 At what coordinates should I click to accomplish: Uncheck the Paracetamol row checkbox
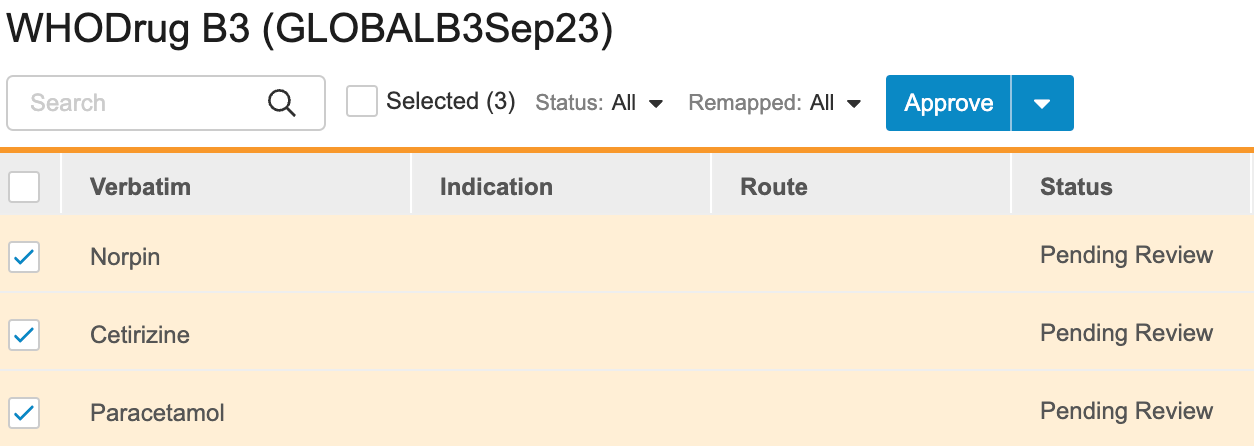point(24,412)
